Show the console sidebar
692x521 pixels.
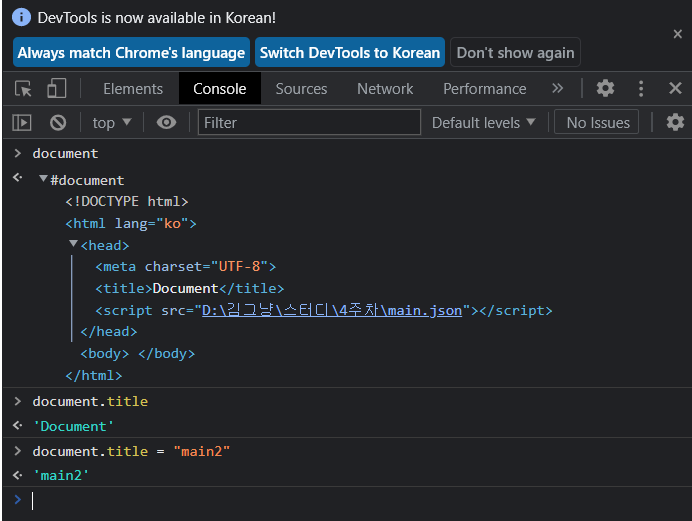(22, 122)
